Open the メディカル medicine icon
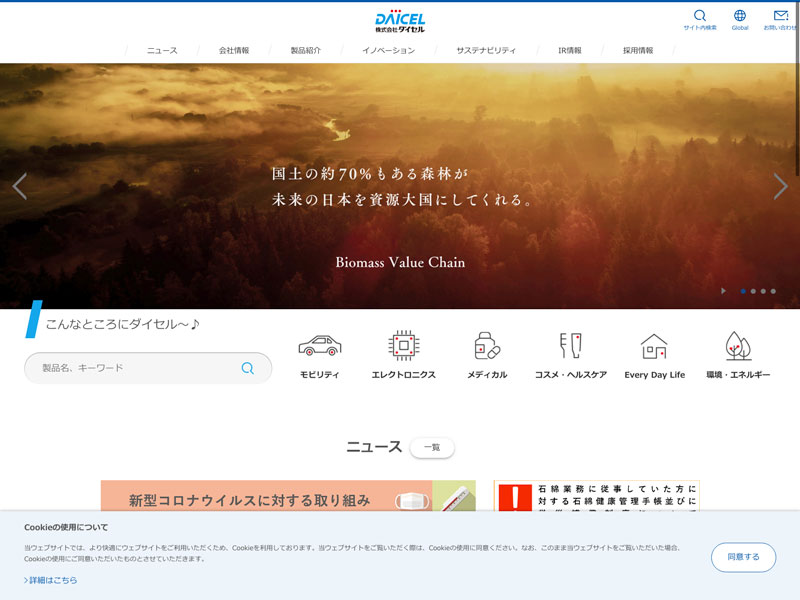The width and height of the screenshot is (800, 600). (487, 346)
